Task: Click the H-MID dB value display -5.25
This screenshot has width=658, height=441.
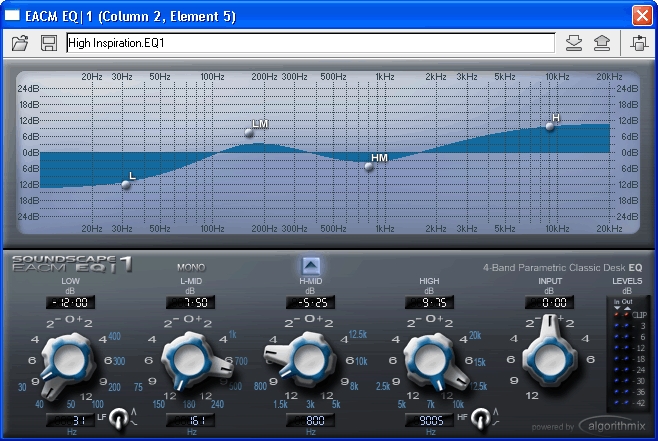Action: click(x=310, y=303)
